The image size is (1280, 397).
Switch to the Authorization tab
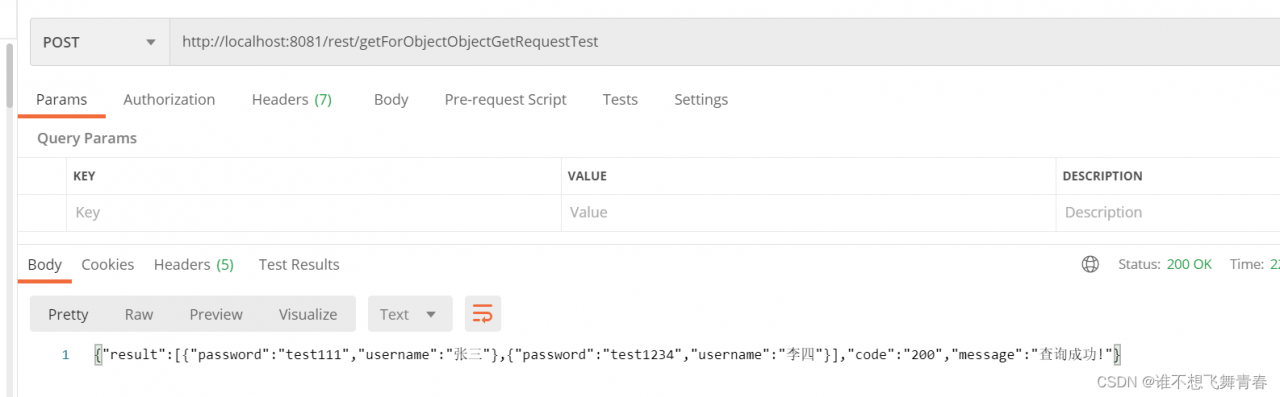(169, 99)
